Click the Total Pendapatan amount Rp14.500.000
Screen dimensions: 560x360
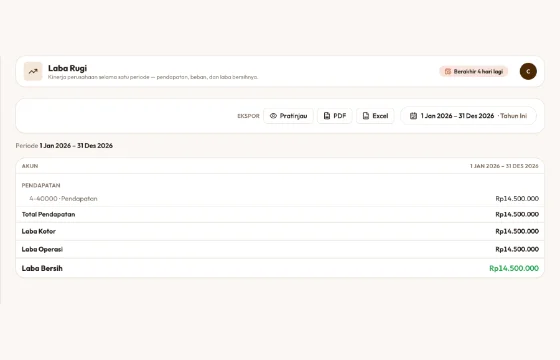pos(517,214)
